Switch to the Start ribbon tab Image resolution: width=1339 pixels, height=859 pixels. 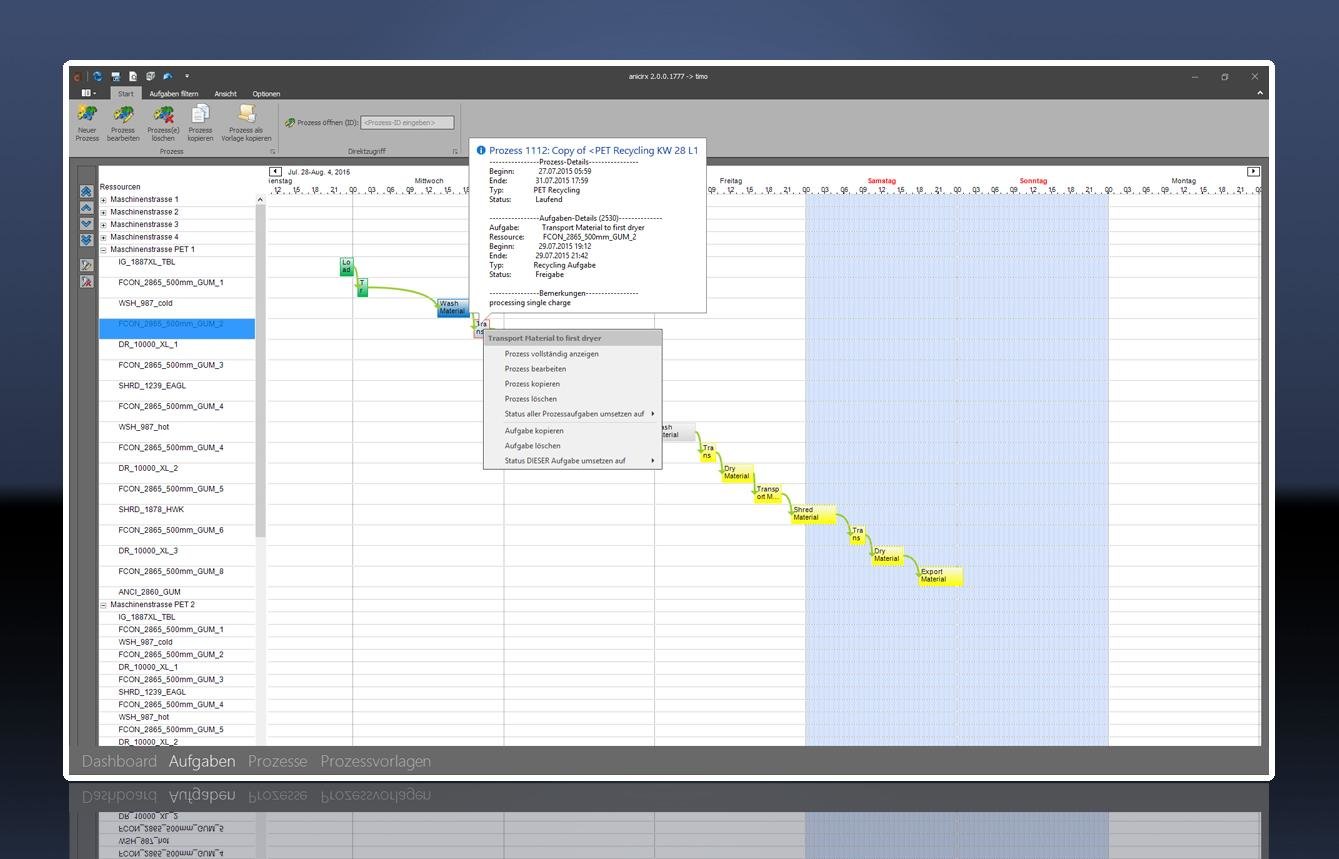click(x=125, y=94)
